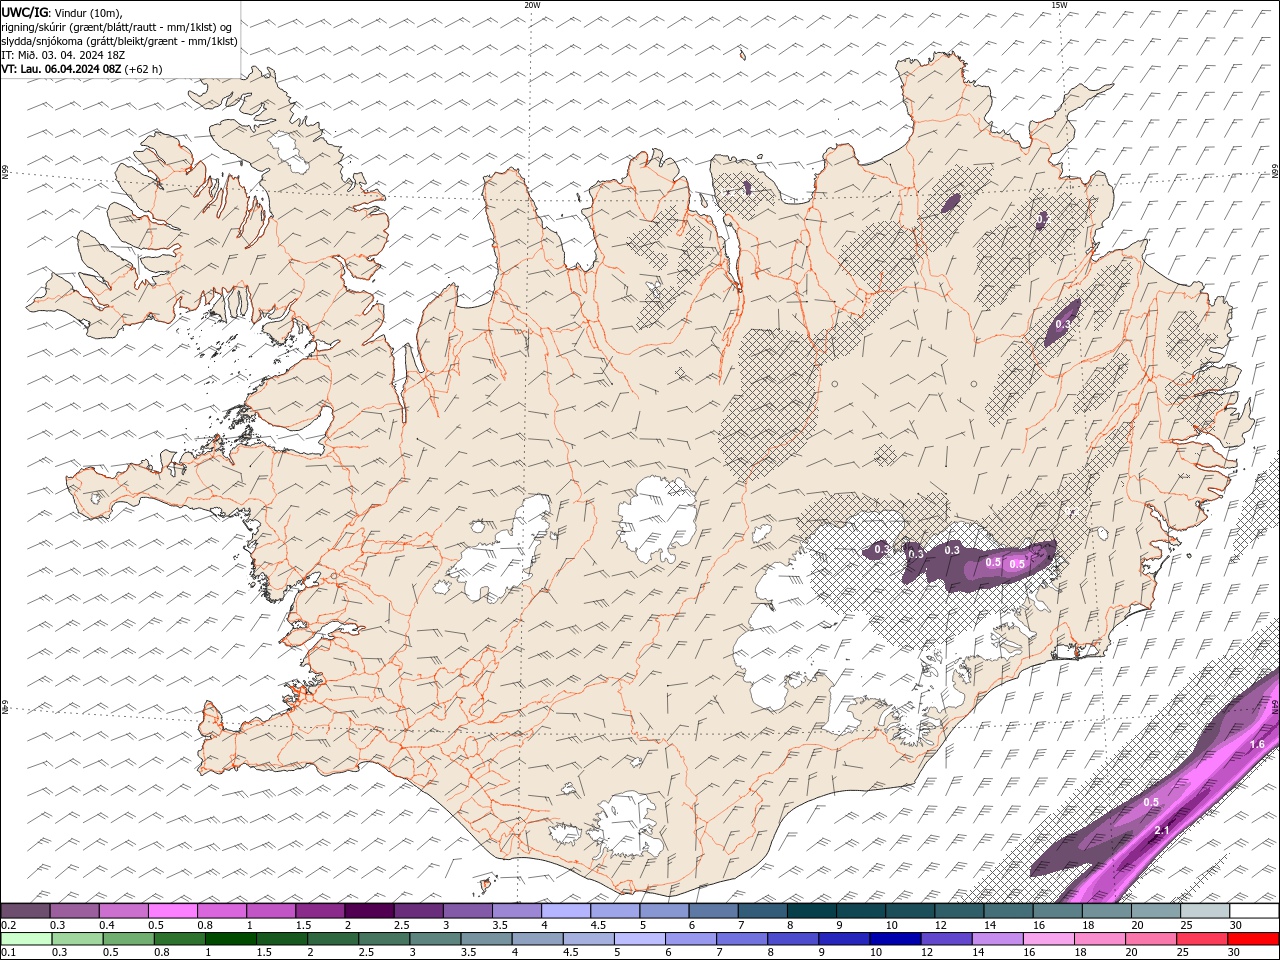This screenshot has width=1280, height=960.
Task: Click the 2.5 swatch in lower rain legend
Action: pyautogui.click(x=384, y=939)
